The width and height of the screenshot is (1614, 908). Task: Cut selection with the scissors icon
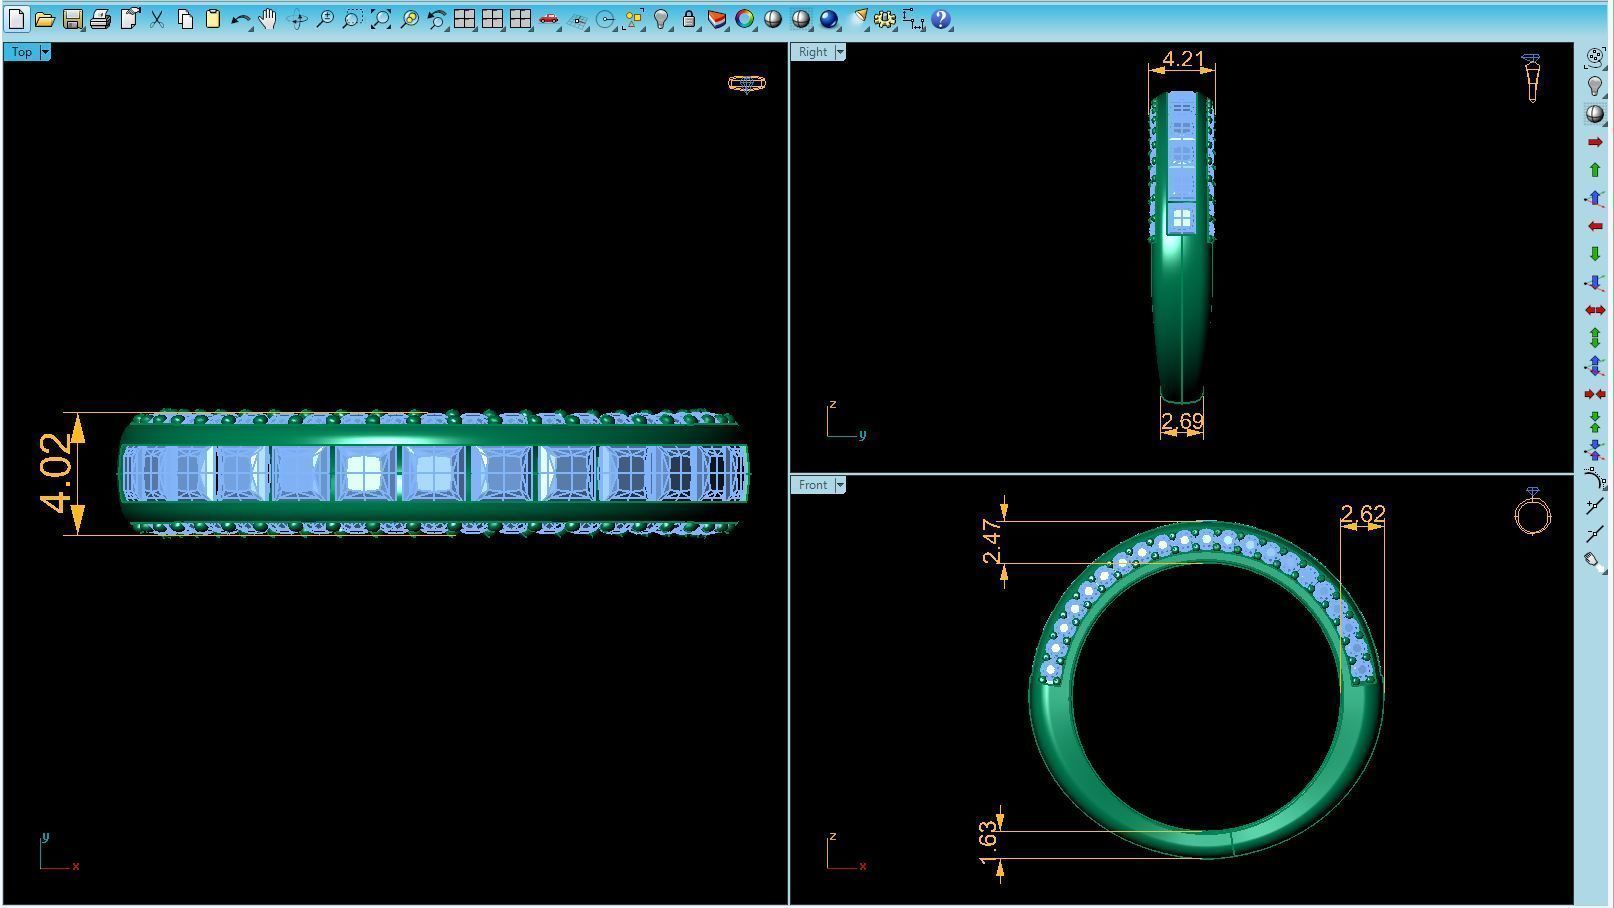[157, 19]
